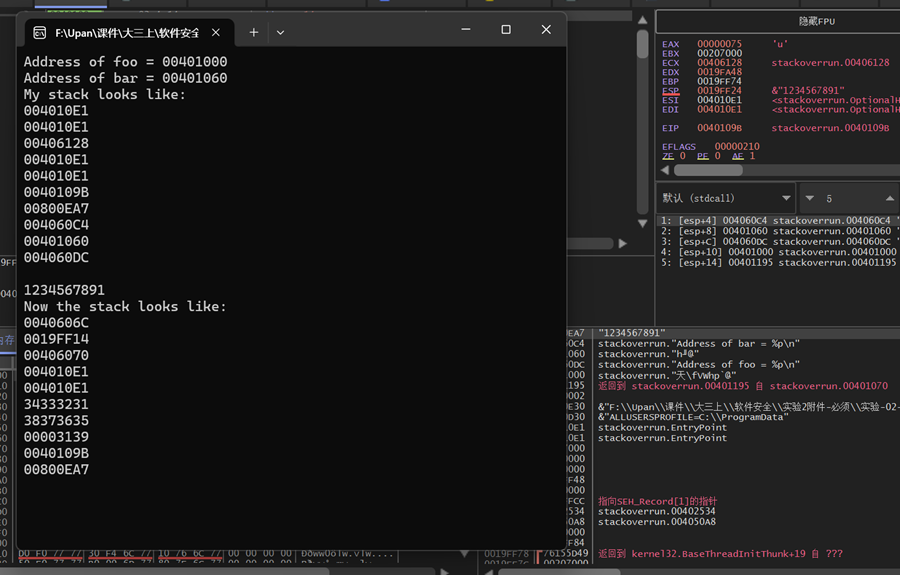Decrease the argument count stepper below 5
Viewport: 900px width, 575px height.
click(x=809, y=198)
